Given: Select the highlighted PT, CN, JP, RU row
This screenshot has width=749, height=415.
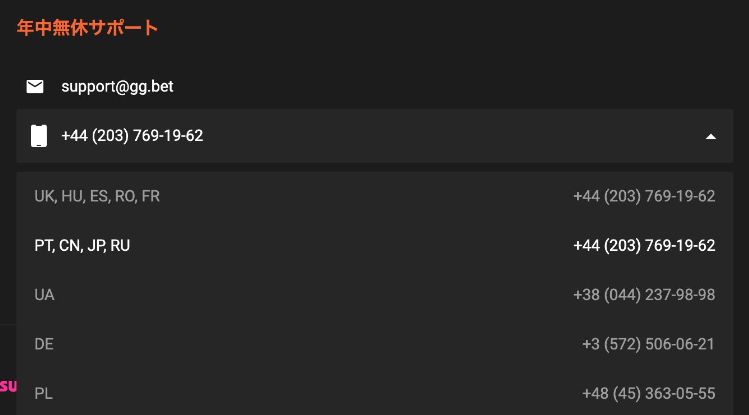Looking at the screenshot, I should tap(374, 245).
